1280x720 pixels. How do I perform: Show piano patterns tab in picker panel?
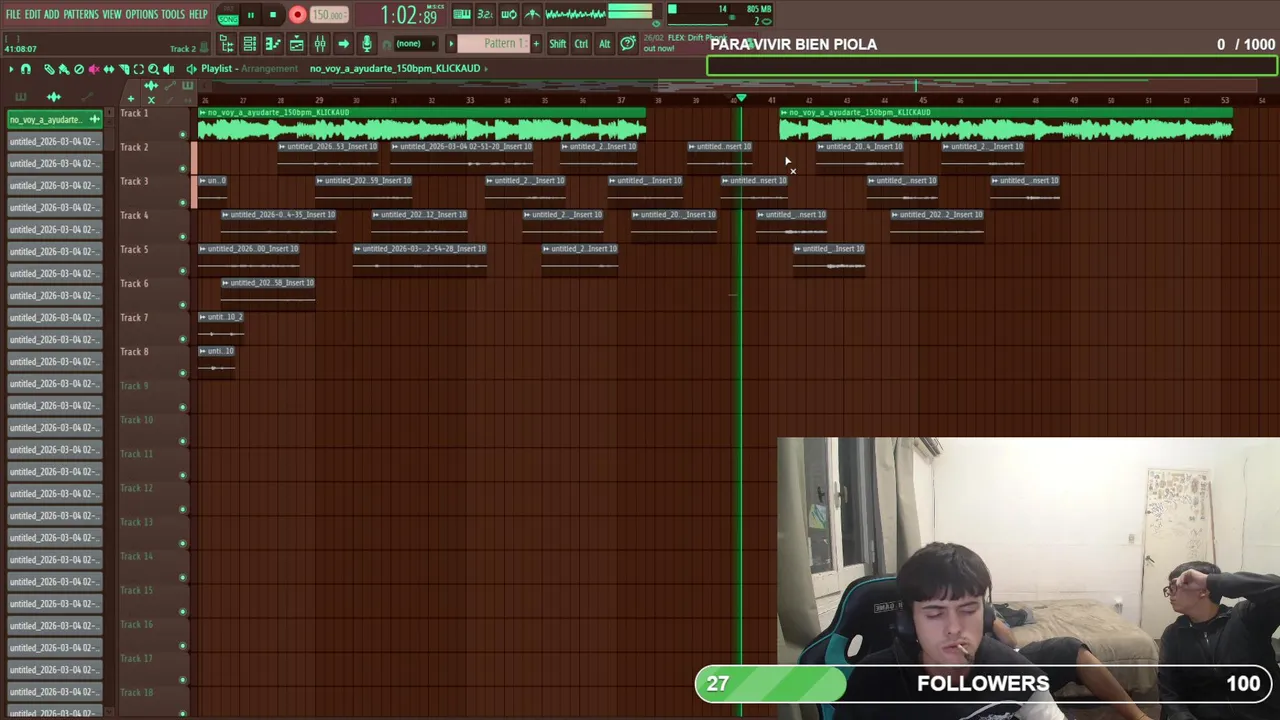click(x=21, y=96)
